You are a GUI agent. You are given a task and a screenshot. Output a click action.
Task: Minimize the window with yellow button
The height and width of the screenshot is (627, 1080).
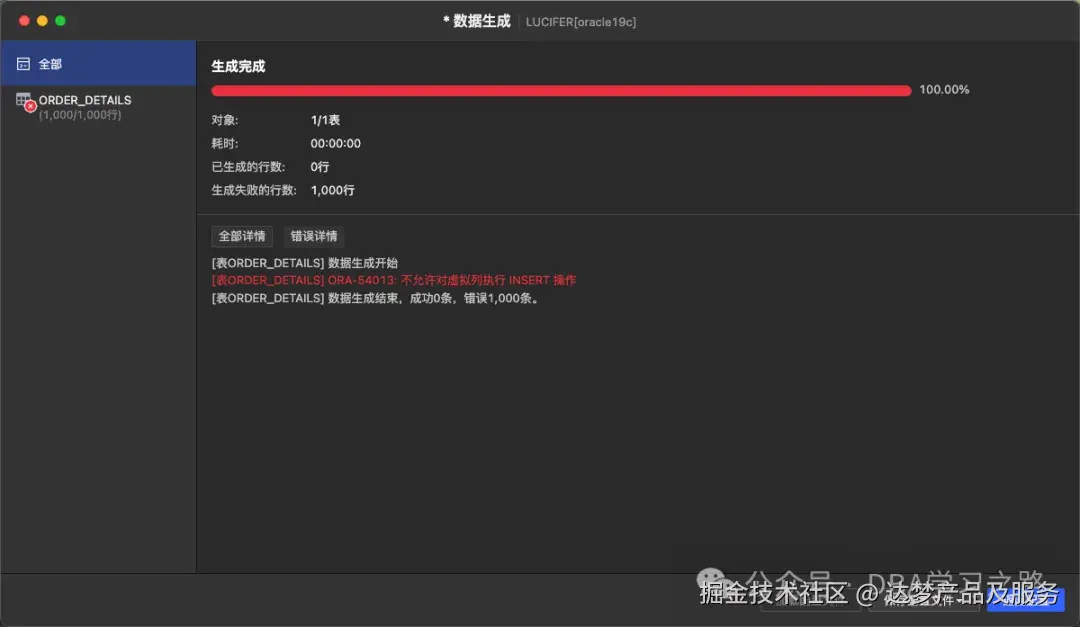(42, 21)
